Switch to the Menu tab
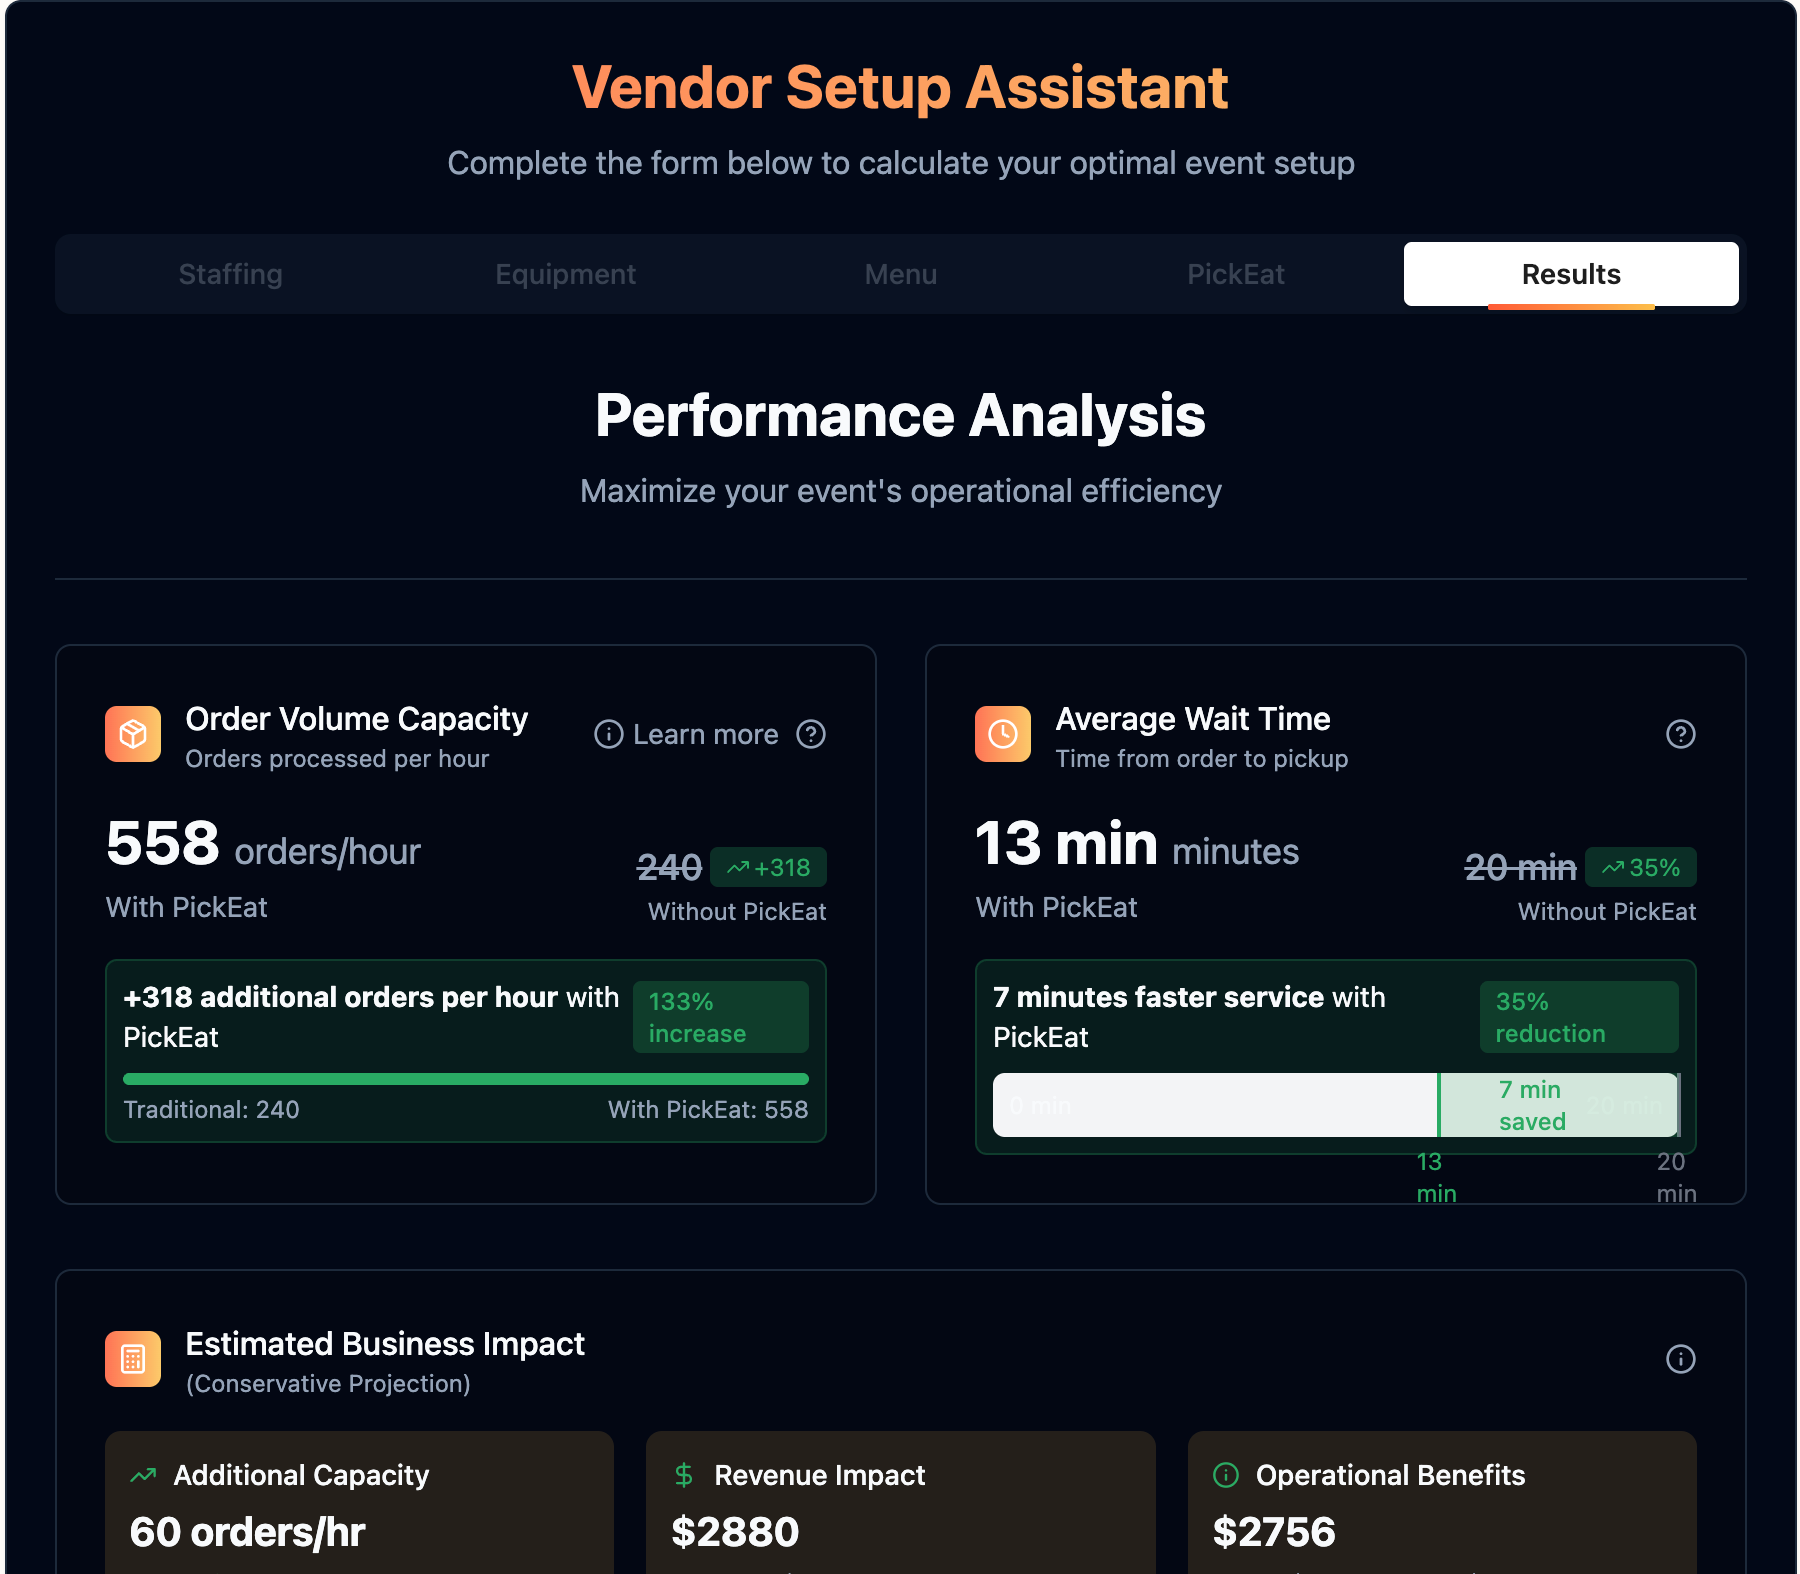Viewport: 1800px width, 1574px height. 900,274
